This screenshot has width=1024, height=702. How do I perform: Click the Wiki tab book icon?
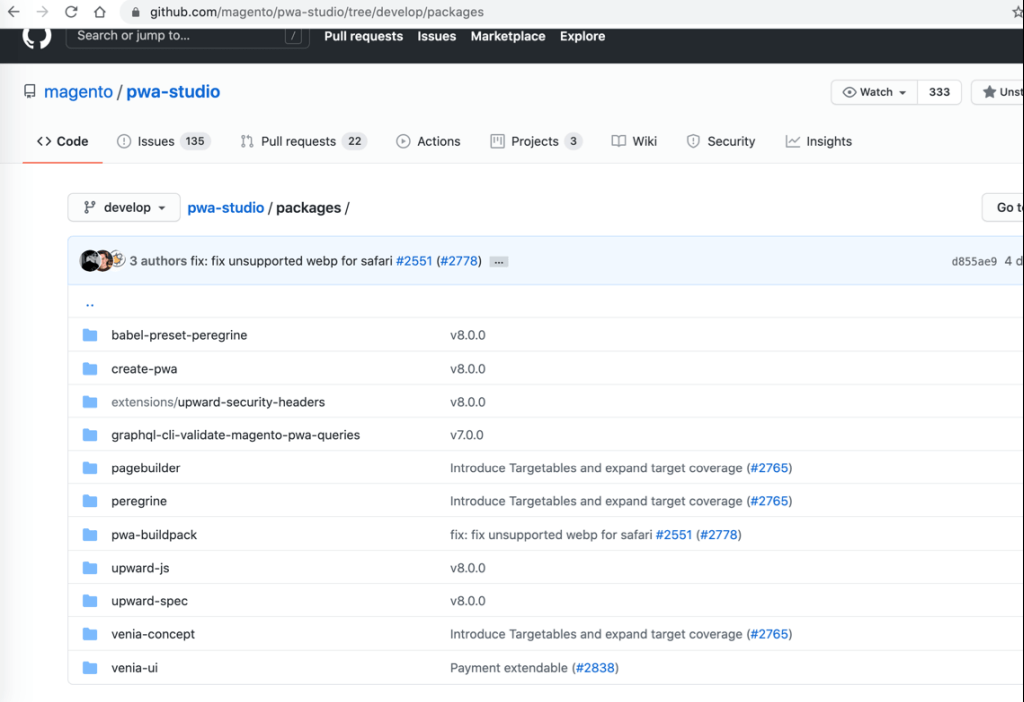coord(618,141)
